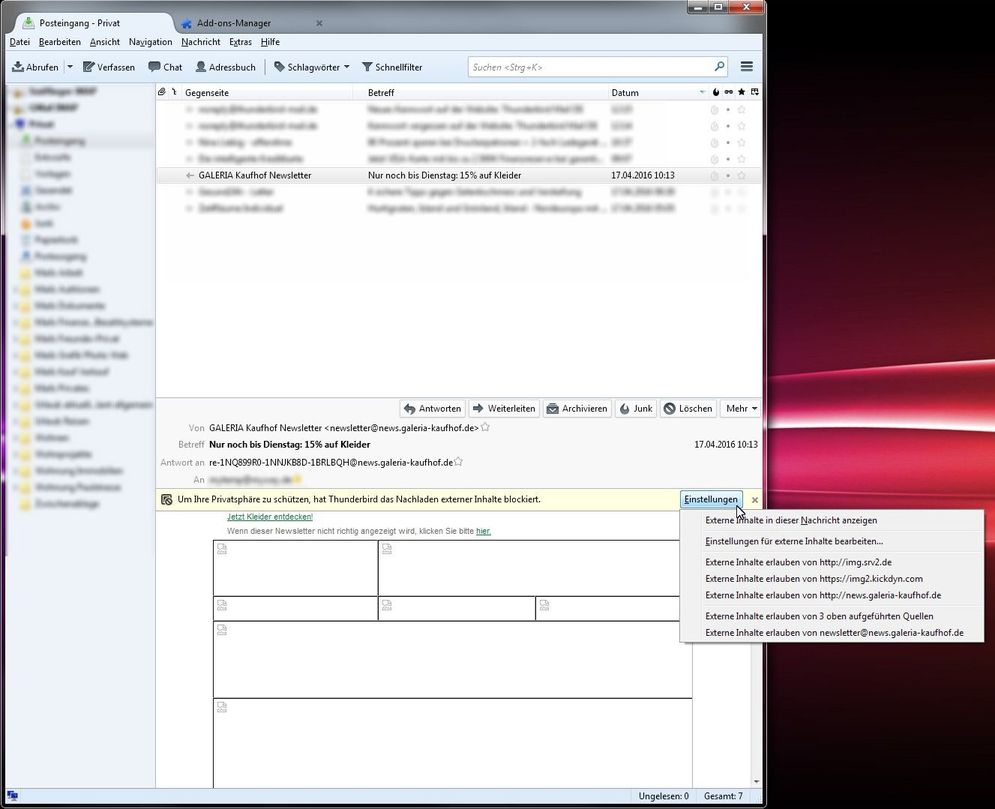This screenshot has height=809, width=995.
Task: Expand the Schlagwörter tags dropdown
Action: point(312,67)
